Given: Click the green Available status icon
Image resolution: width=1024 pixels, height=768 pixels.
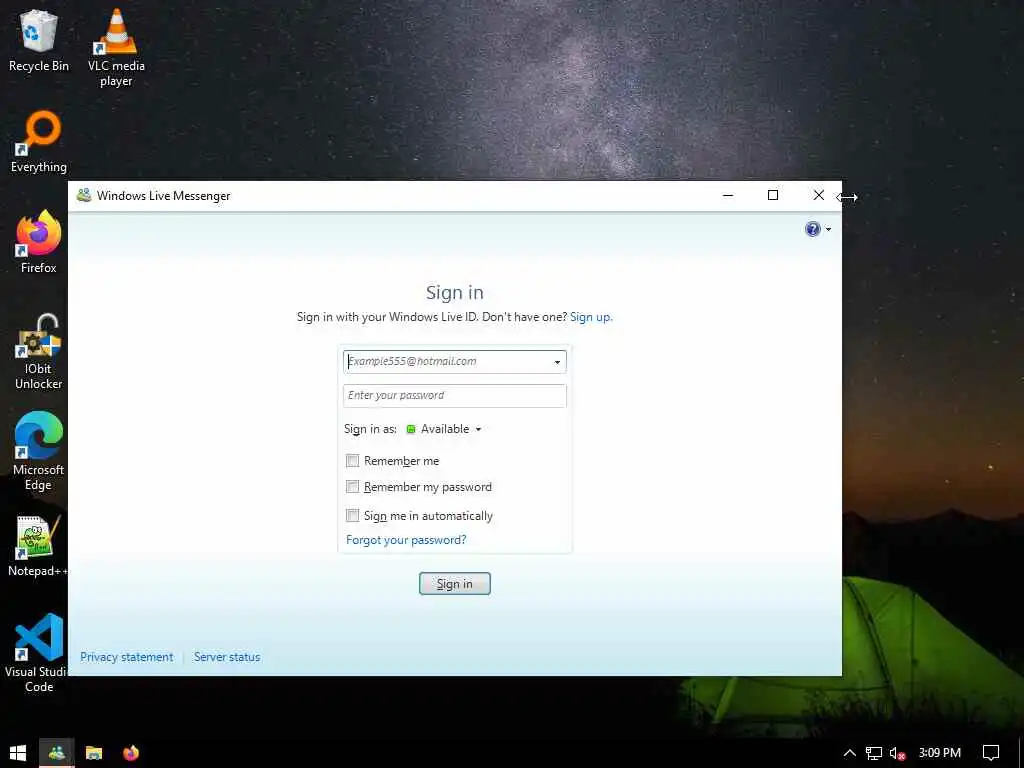Looking at the screenshot, I should click(x=411, y=429).
